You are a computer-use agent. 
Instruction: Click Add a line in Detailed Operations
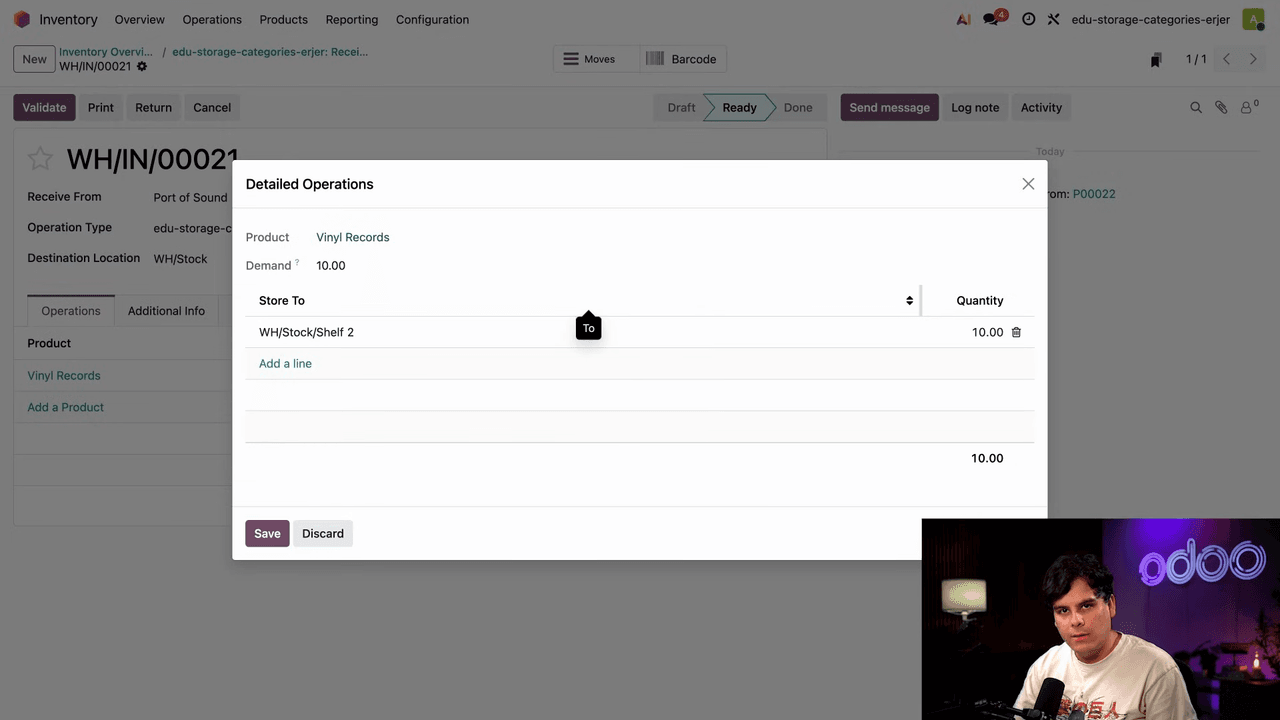tap(285, 363)
